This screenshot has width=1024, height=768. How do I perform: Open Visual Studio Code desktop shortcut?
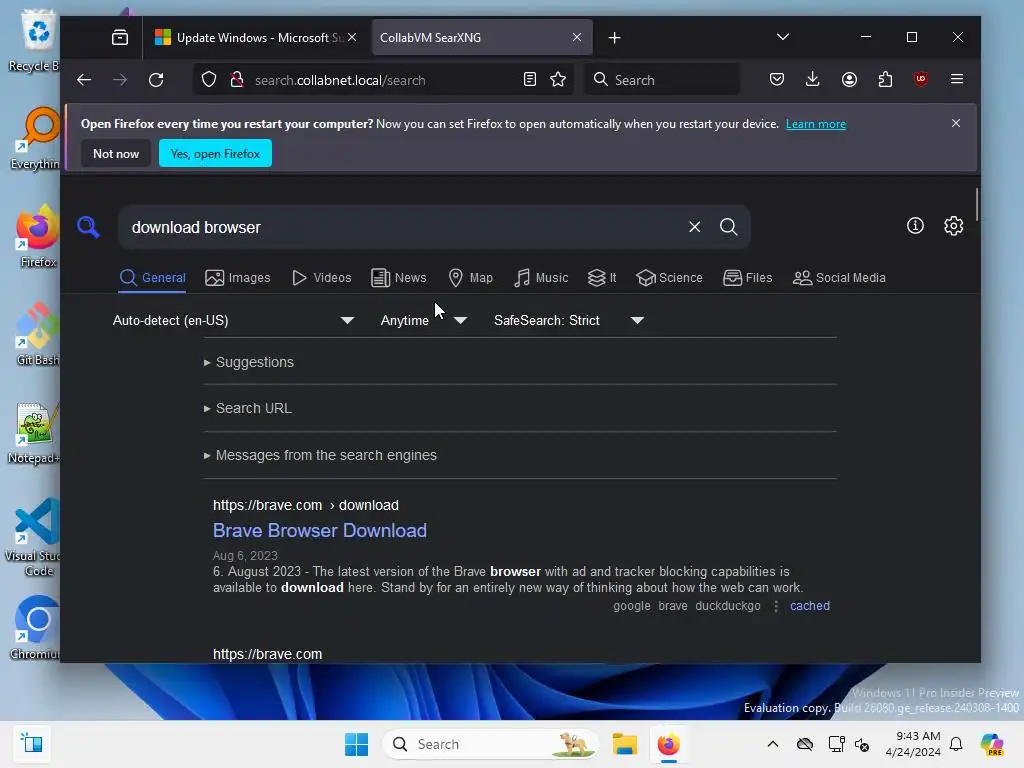pos(36,537)
